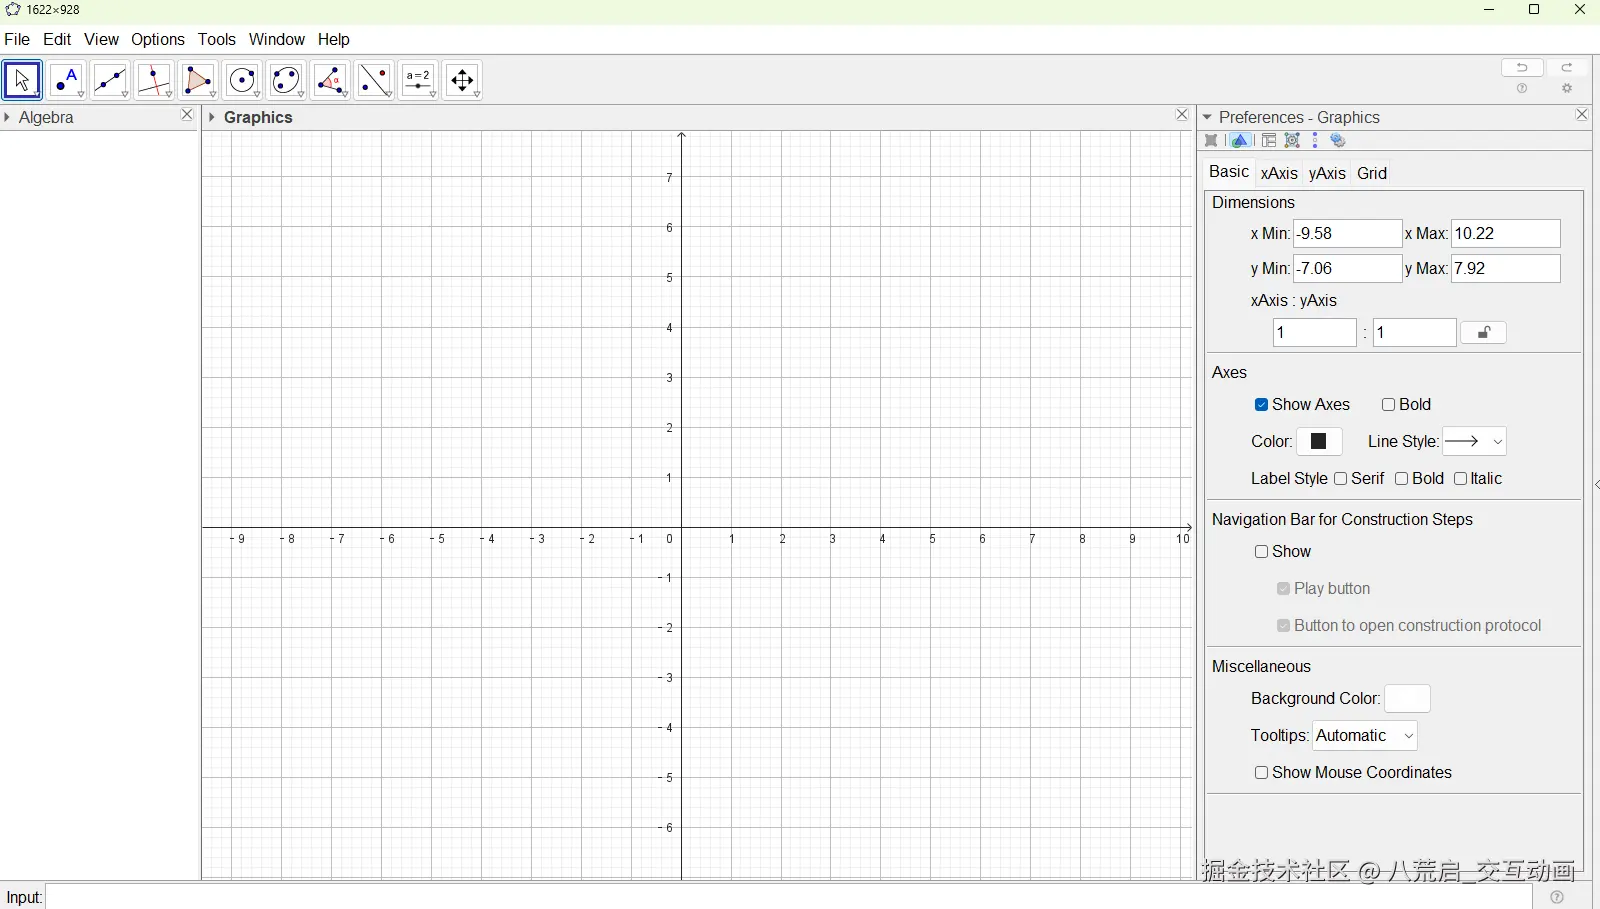Select the Ellipse conic tool
Viewport: 1600px width, 909px height.
(x=286, y=80)
